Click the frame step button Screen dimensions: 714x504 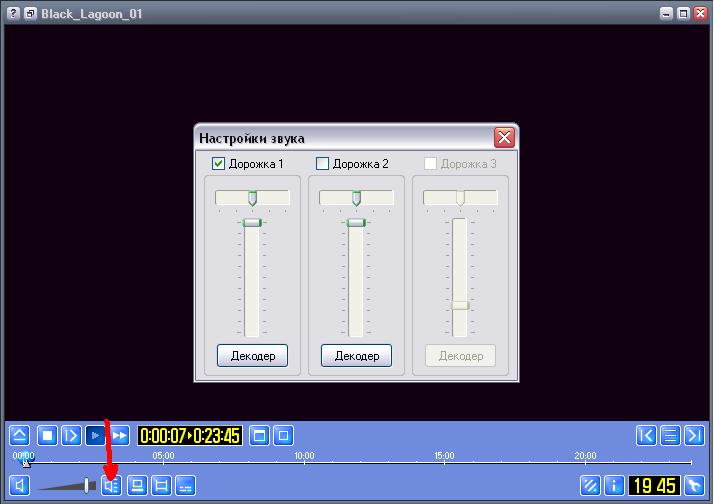[x=71, y=436]
